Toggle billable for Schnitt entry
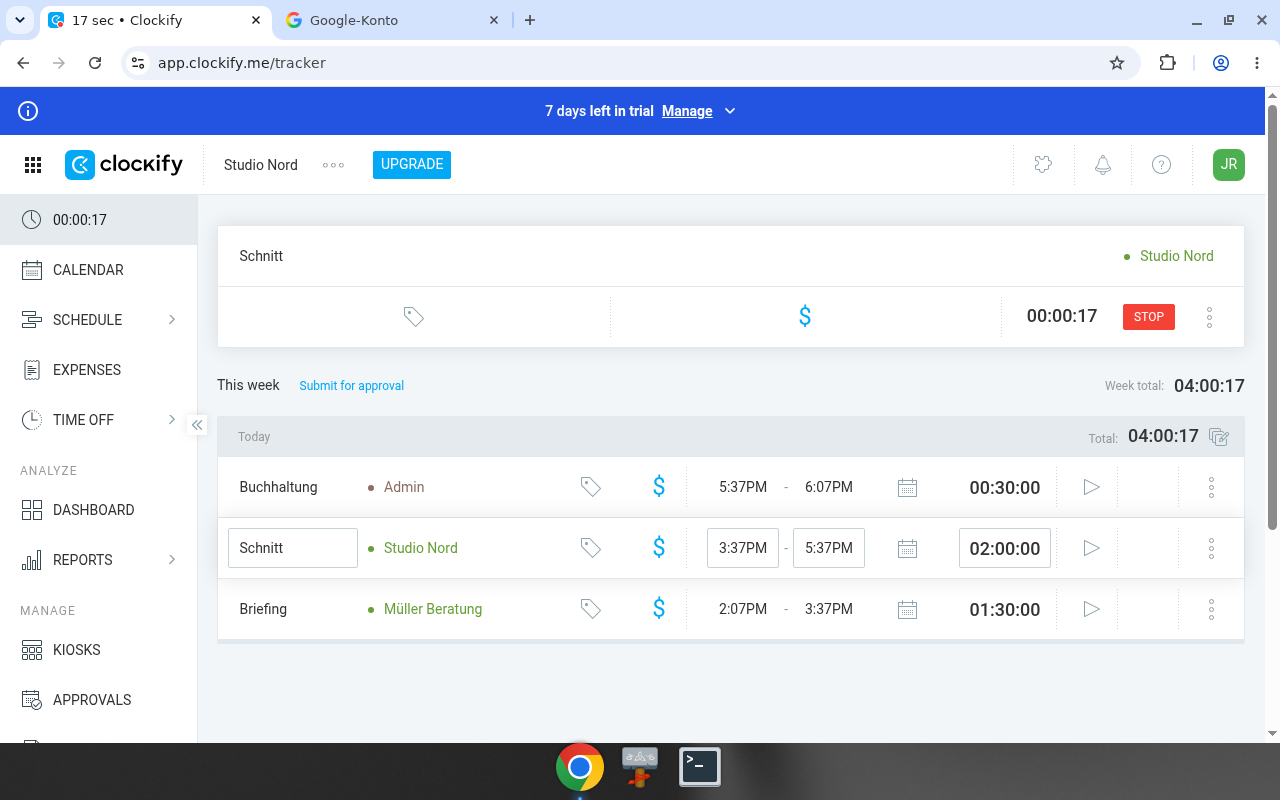Screen dimensions: 1280x800 pyautogui.click(x=659, y=548)
